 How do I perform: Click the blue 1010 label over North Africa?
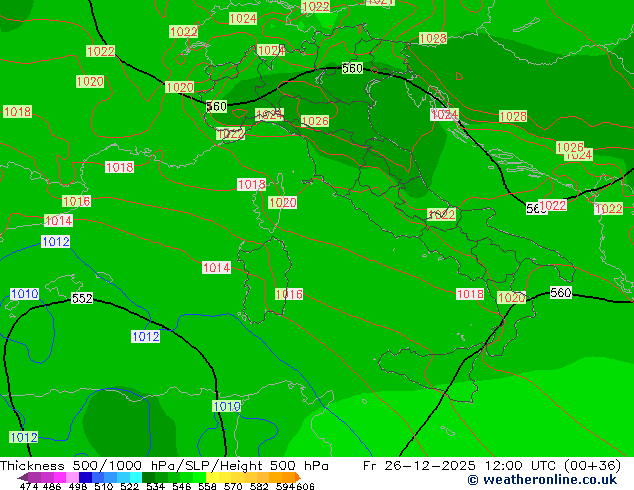pyautogui.click(x=226, y=406)
